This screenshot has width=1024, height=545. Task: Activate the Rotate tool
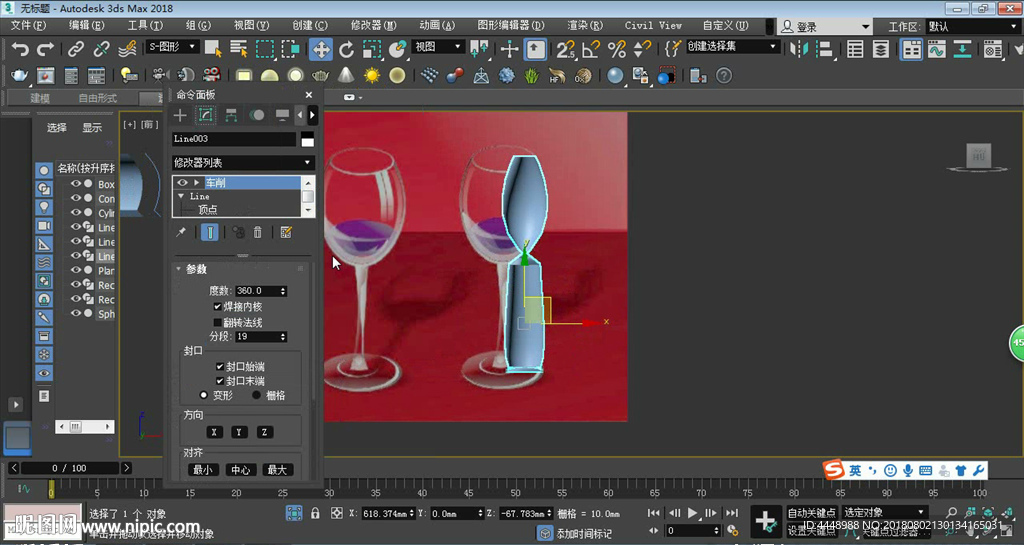coord(347,48)
